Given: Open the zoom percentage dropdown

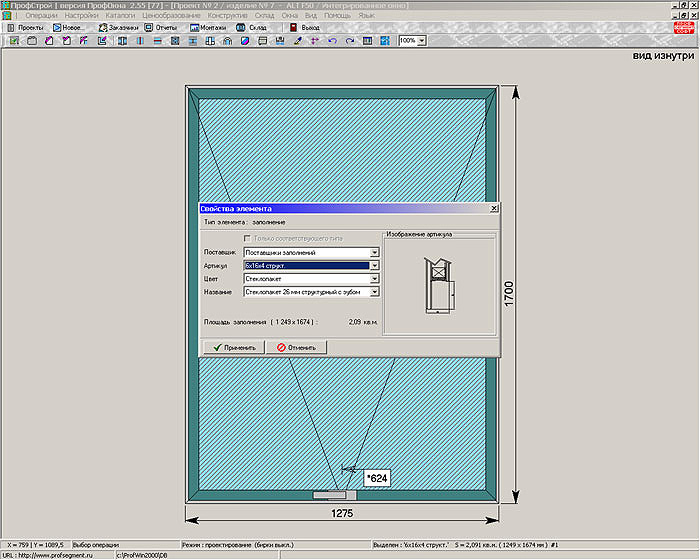Looking at the screenshot, I should pos(422,41).
